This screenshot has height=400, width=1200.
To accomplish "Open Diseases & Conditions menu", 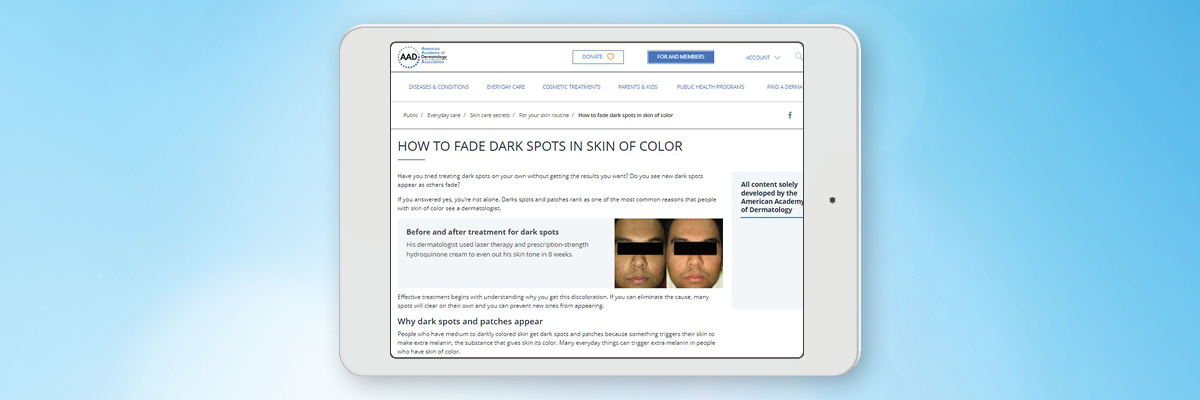I will tap(438, 87).
